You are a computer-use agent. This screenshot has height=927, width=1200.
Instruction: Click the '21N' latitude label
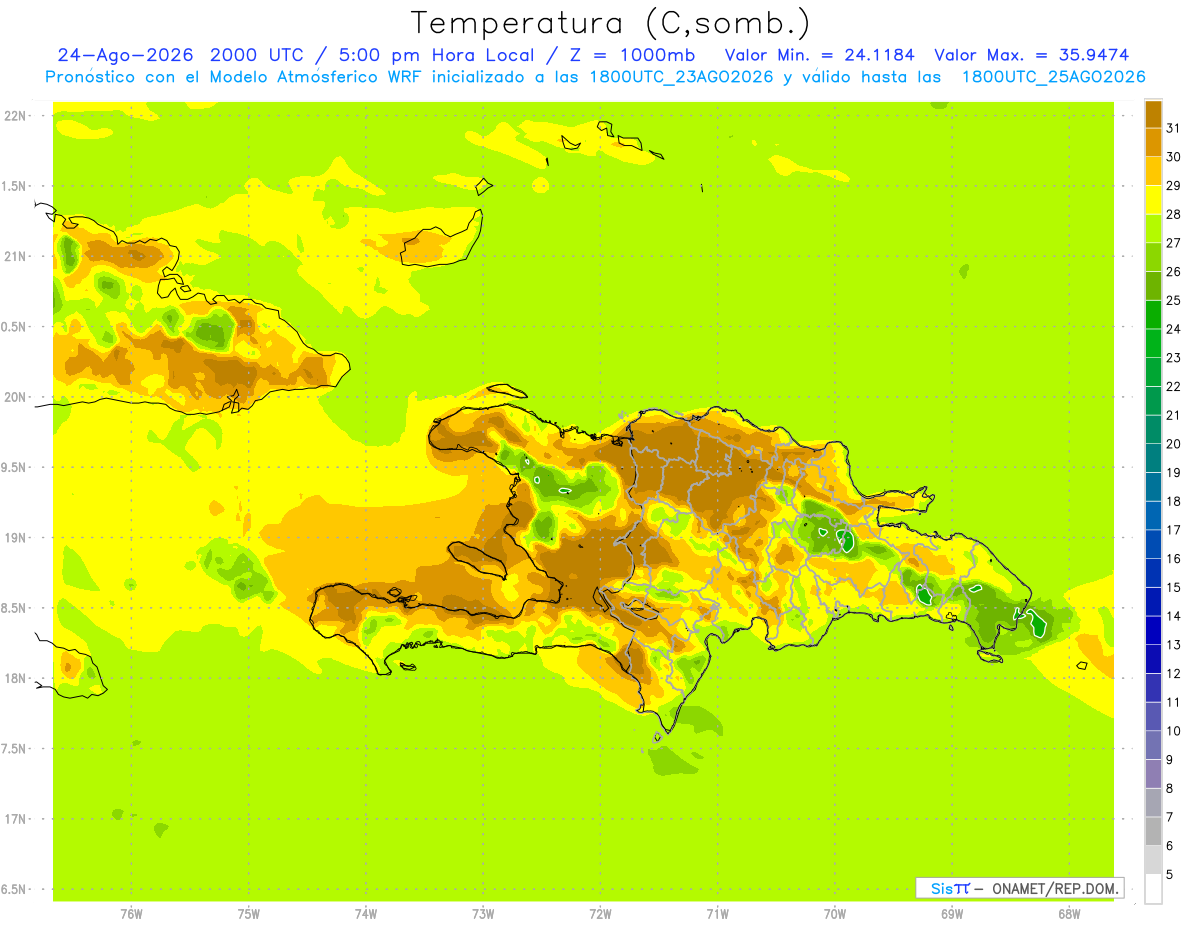(16, 256)
